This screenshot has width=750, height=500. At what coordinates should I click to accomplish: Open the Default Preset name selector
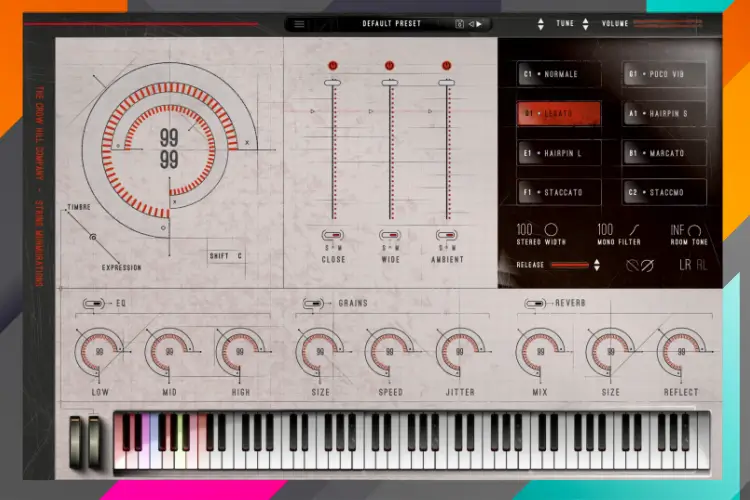click(x=391, y=23)
